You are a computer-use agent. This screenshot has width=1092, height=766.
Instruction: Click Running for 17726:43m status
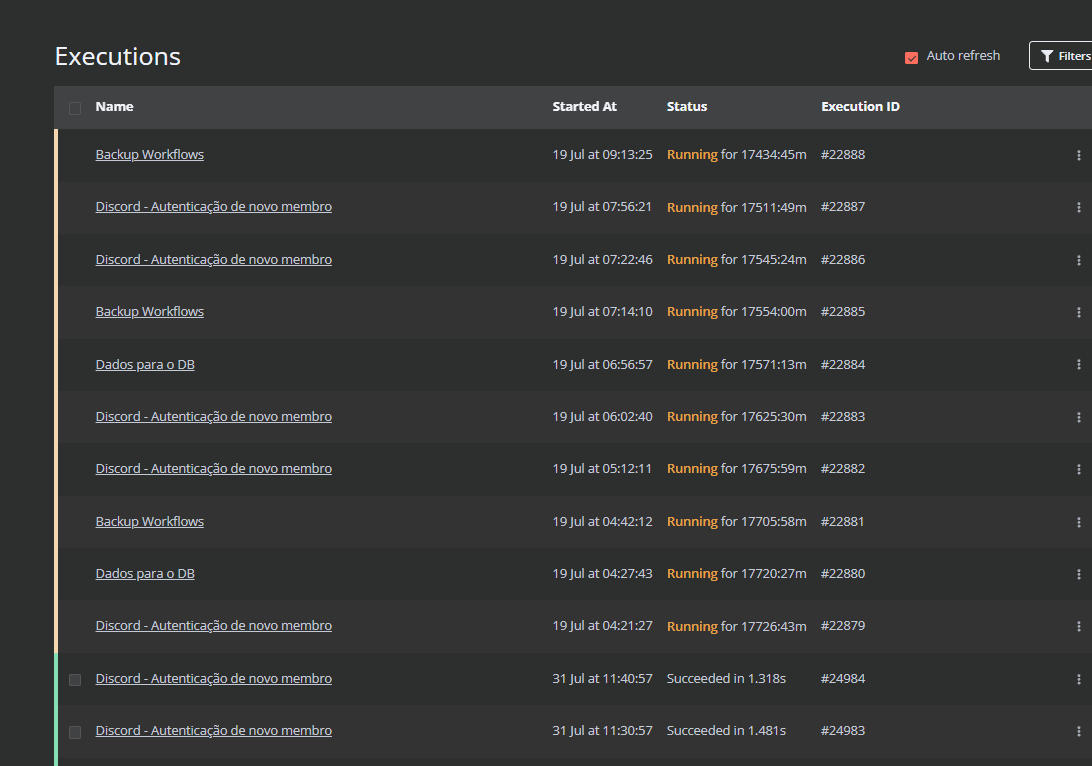(x=736, y=626)
